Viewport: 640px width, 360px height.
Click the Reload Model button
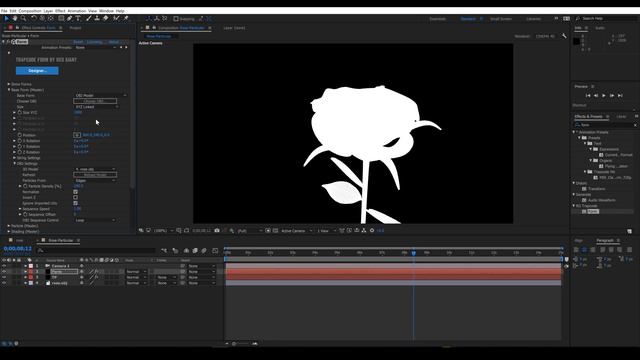point(95,175)
